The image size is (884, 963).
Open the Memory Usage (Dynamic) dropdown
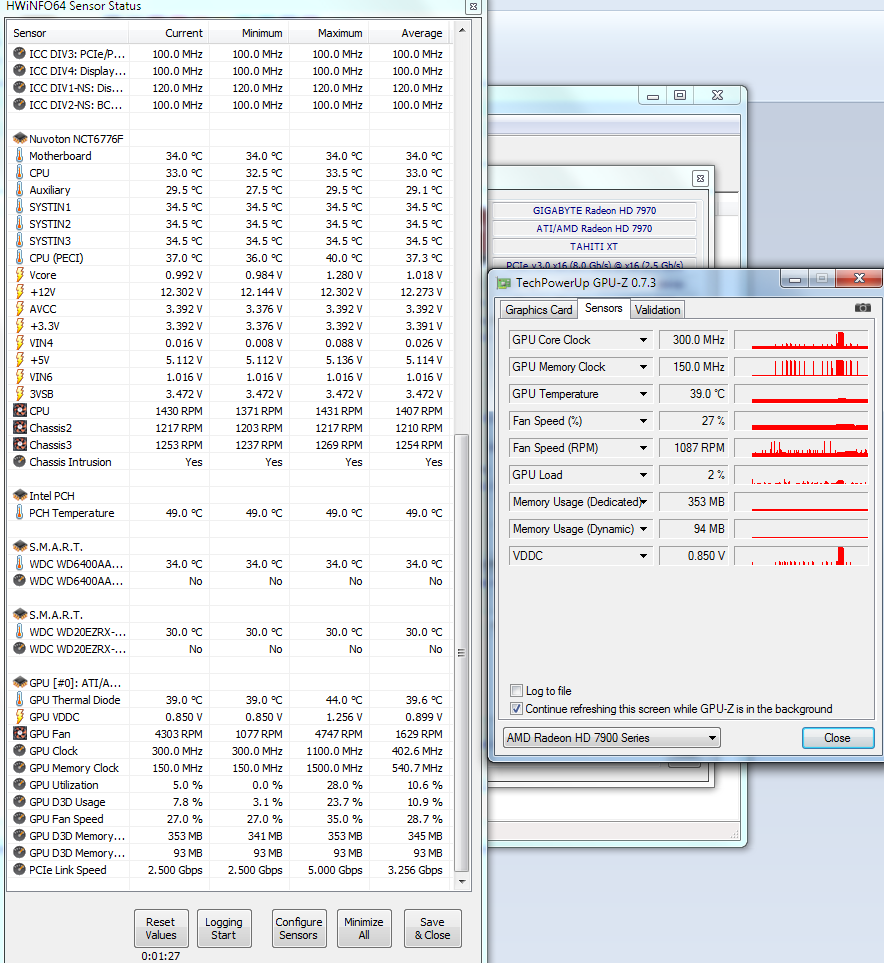pos(643,529)
